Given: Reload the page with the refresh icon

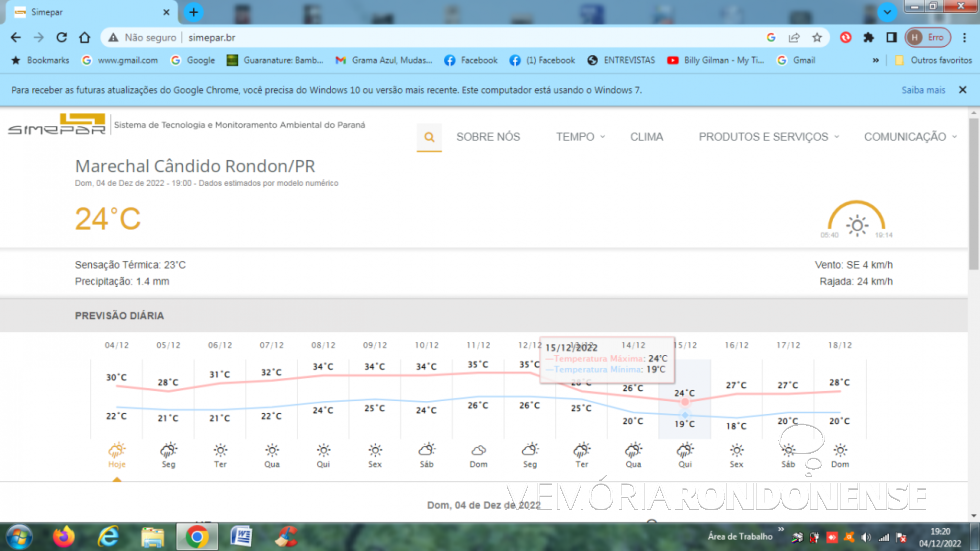Looking at the screenshot, I should coord(62,37).
